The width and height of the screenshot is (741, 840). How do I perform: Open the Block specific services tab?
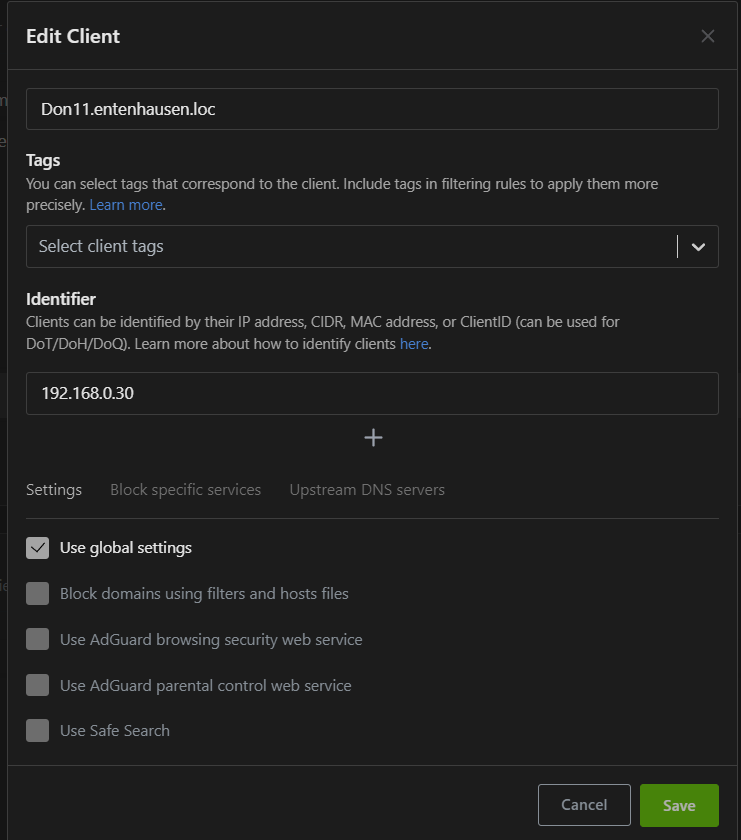185,490
